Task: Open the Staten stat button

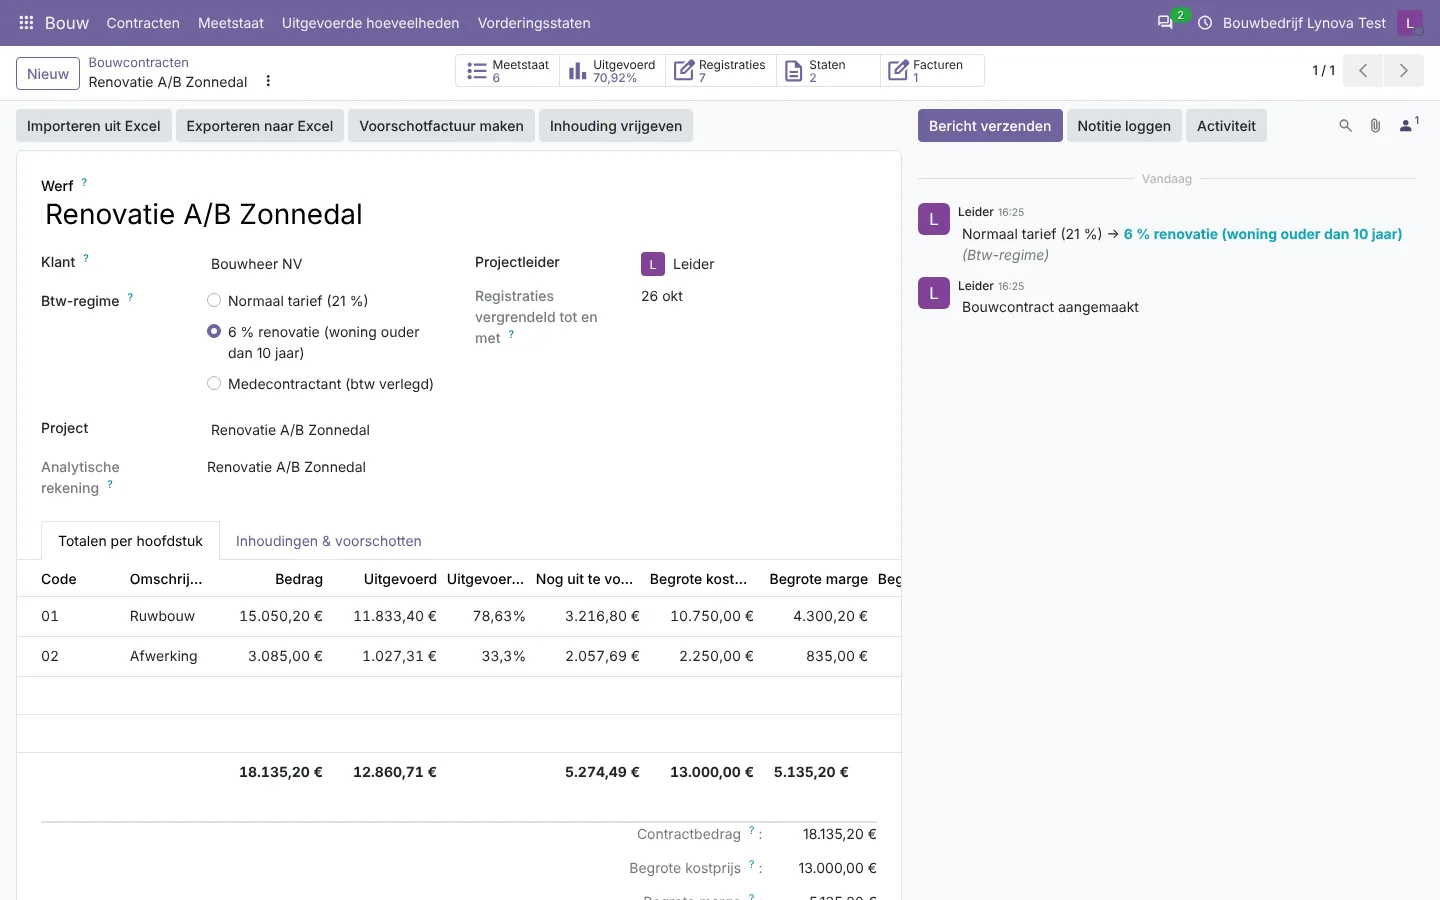Action: click(828, 71)
